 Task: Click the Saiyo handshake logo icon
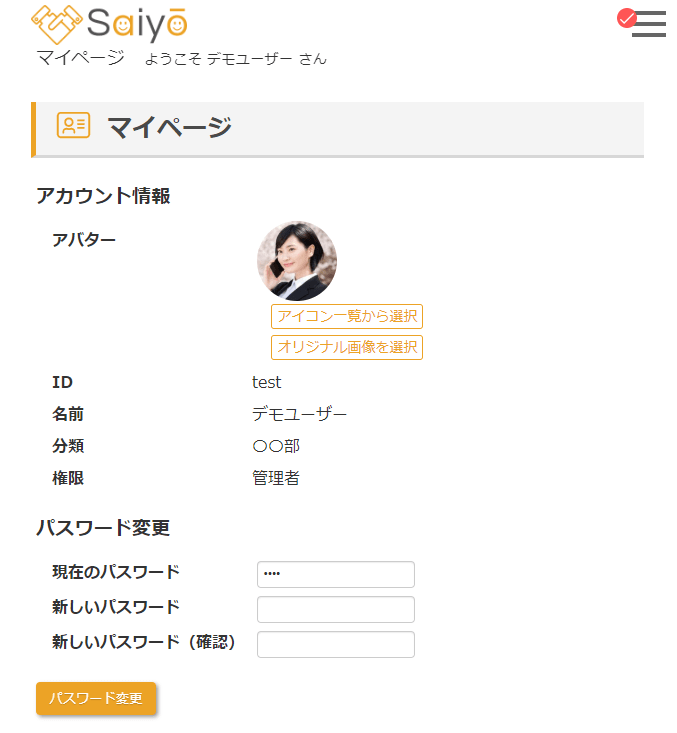tap(57, 23)
